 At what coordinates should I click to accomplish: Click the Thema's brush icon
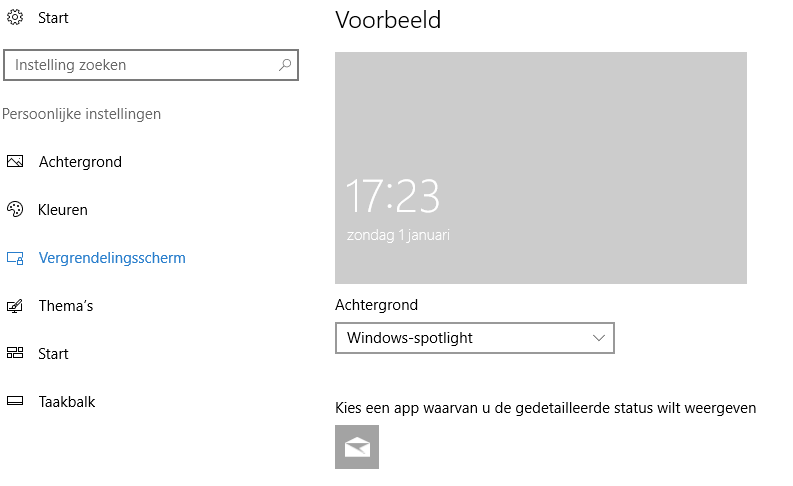(15, 305)
